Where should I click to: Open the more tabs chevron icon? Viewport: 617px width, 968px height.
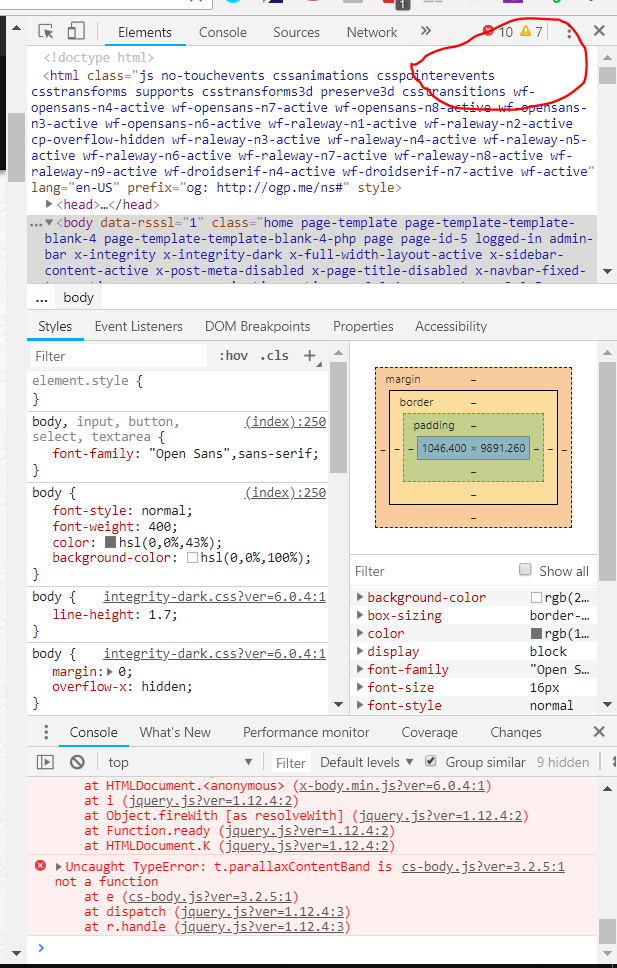(426, 31)
